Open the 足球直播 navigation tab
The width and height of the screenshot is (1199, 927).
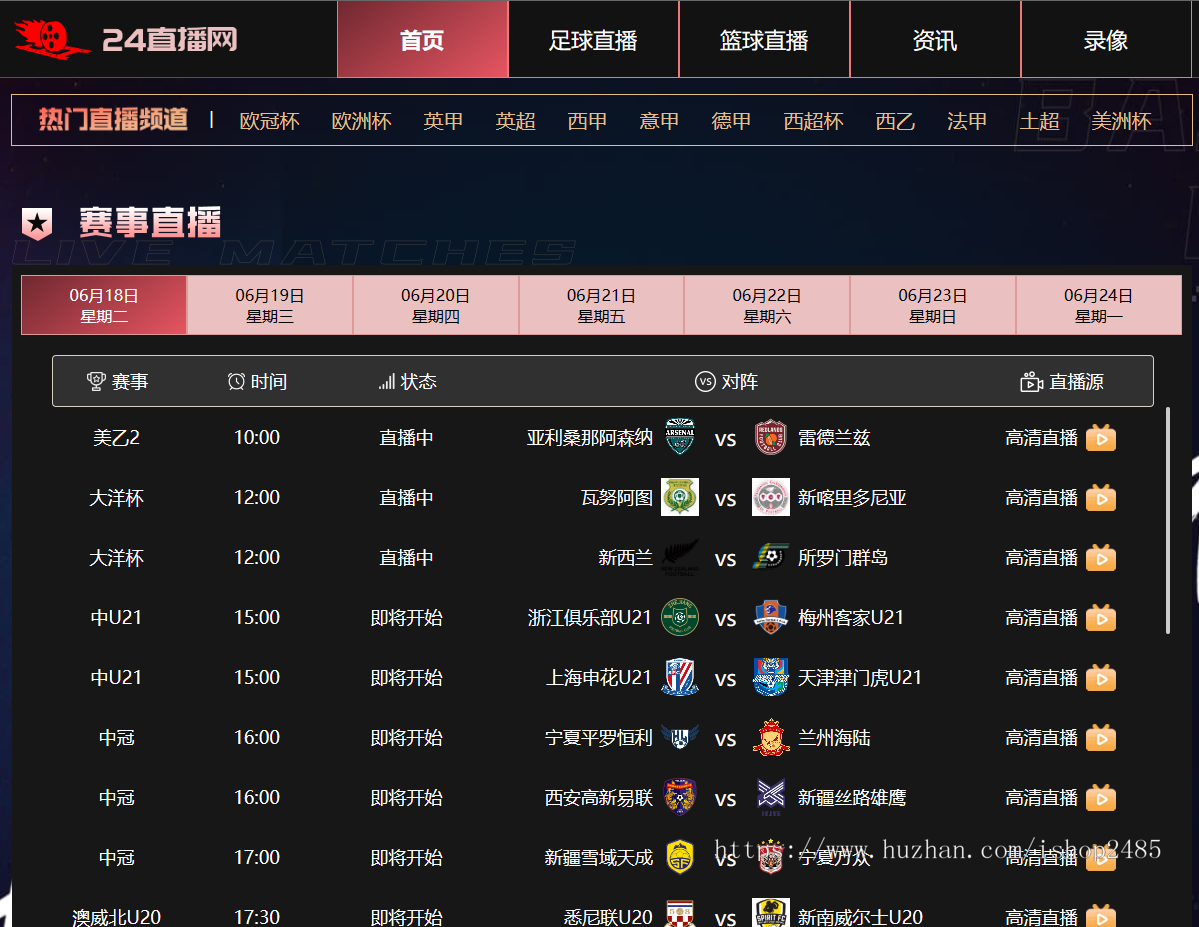click(x=593, y=39)
